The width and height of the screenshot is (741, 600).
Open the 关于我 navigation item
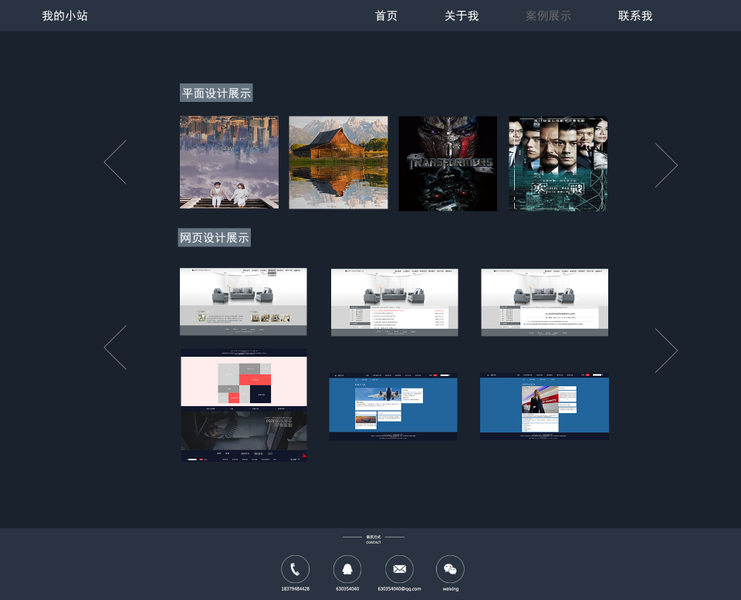click(462, 16)
